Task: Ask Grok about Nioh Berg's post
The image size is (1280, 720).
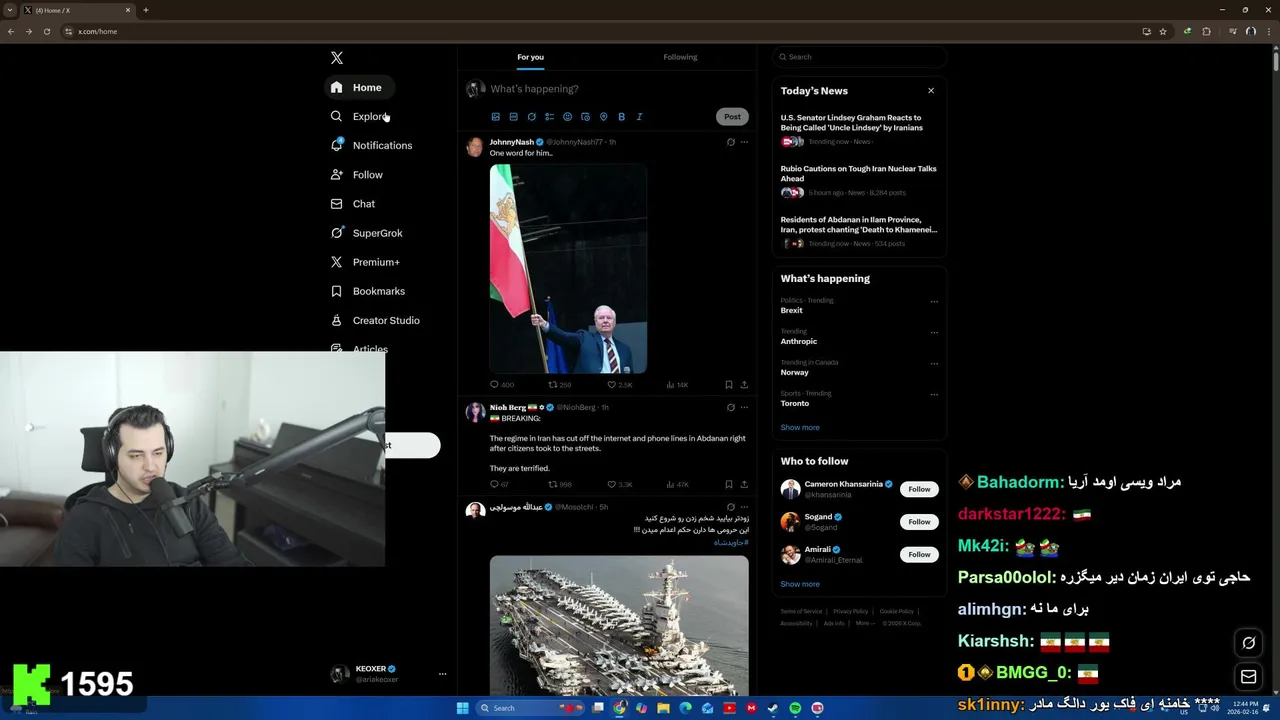Action: pyautogui.click(x=730, y=408)
